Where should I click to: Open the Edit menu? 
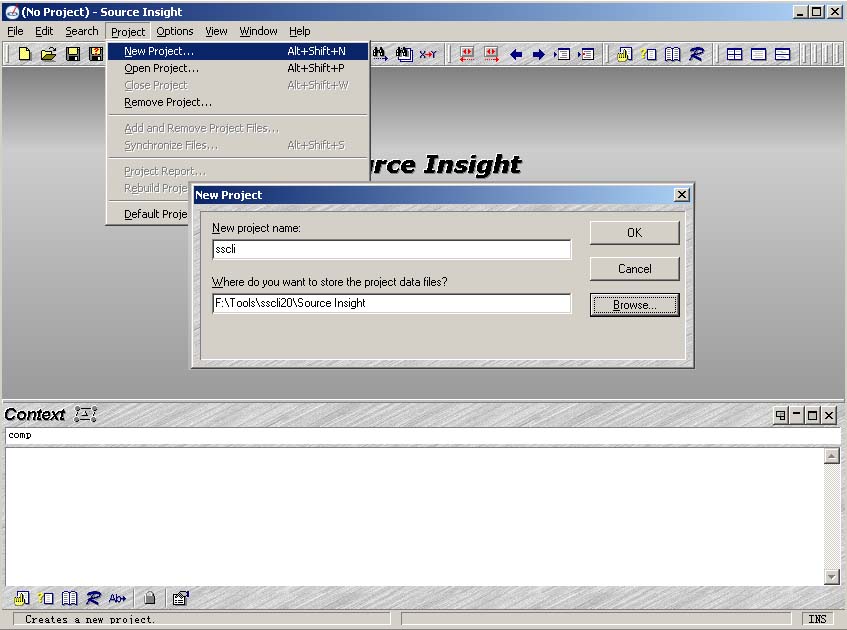tap(44, 31)
